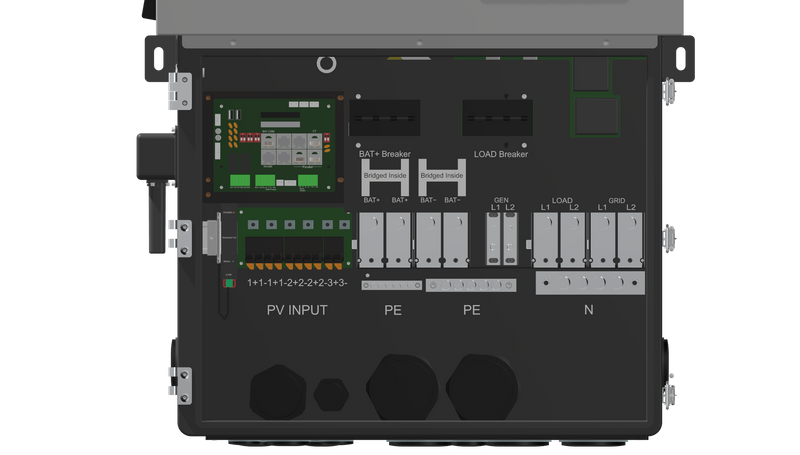Click the BAT− Bridged Inside bracket
Viewport: 800px width, 455px height.
(441, 177)
